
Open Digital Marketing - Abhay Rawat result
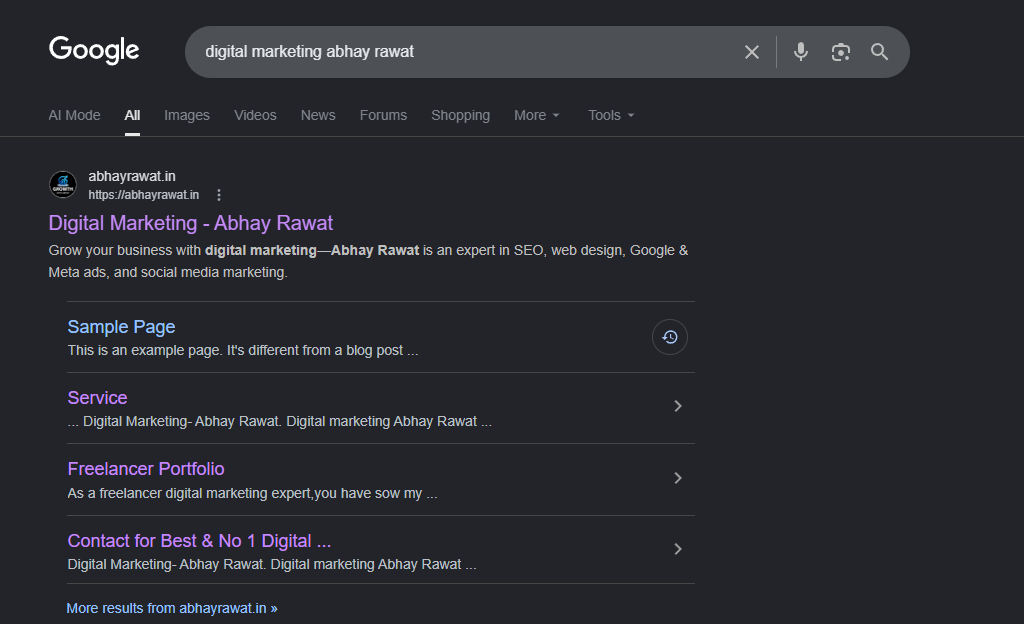[x=190, y=223]
